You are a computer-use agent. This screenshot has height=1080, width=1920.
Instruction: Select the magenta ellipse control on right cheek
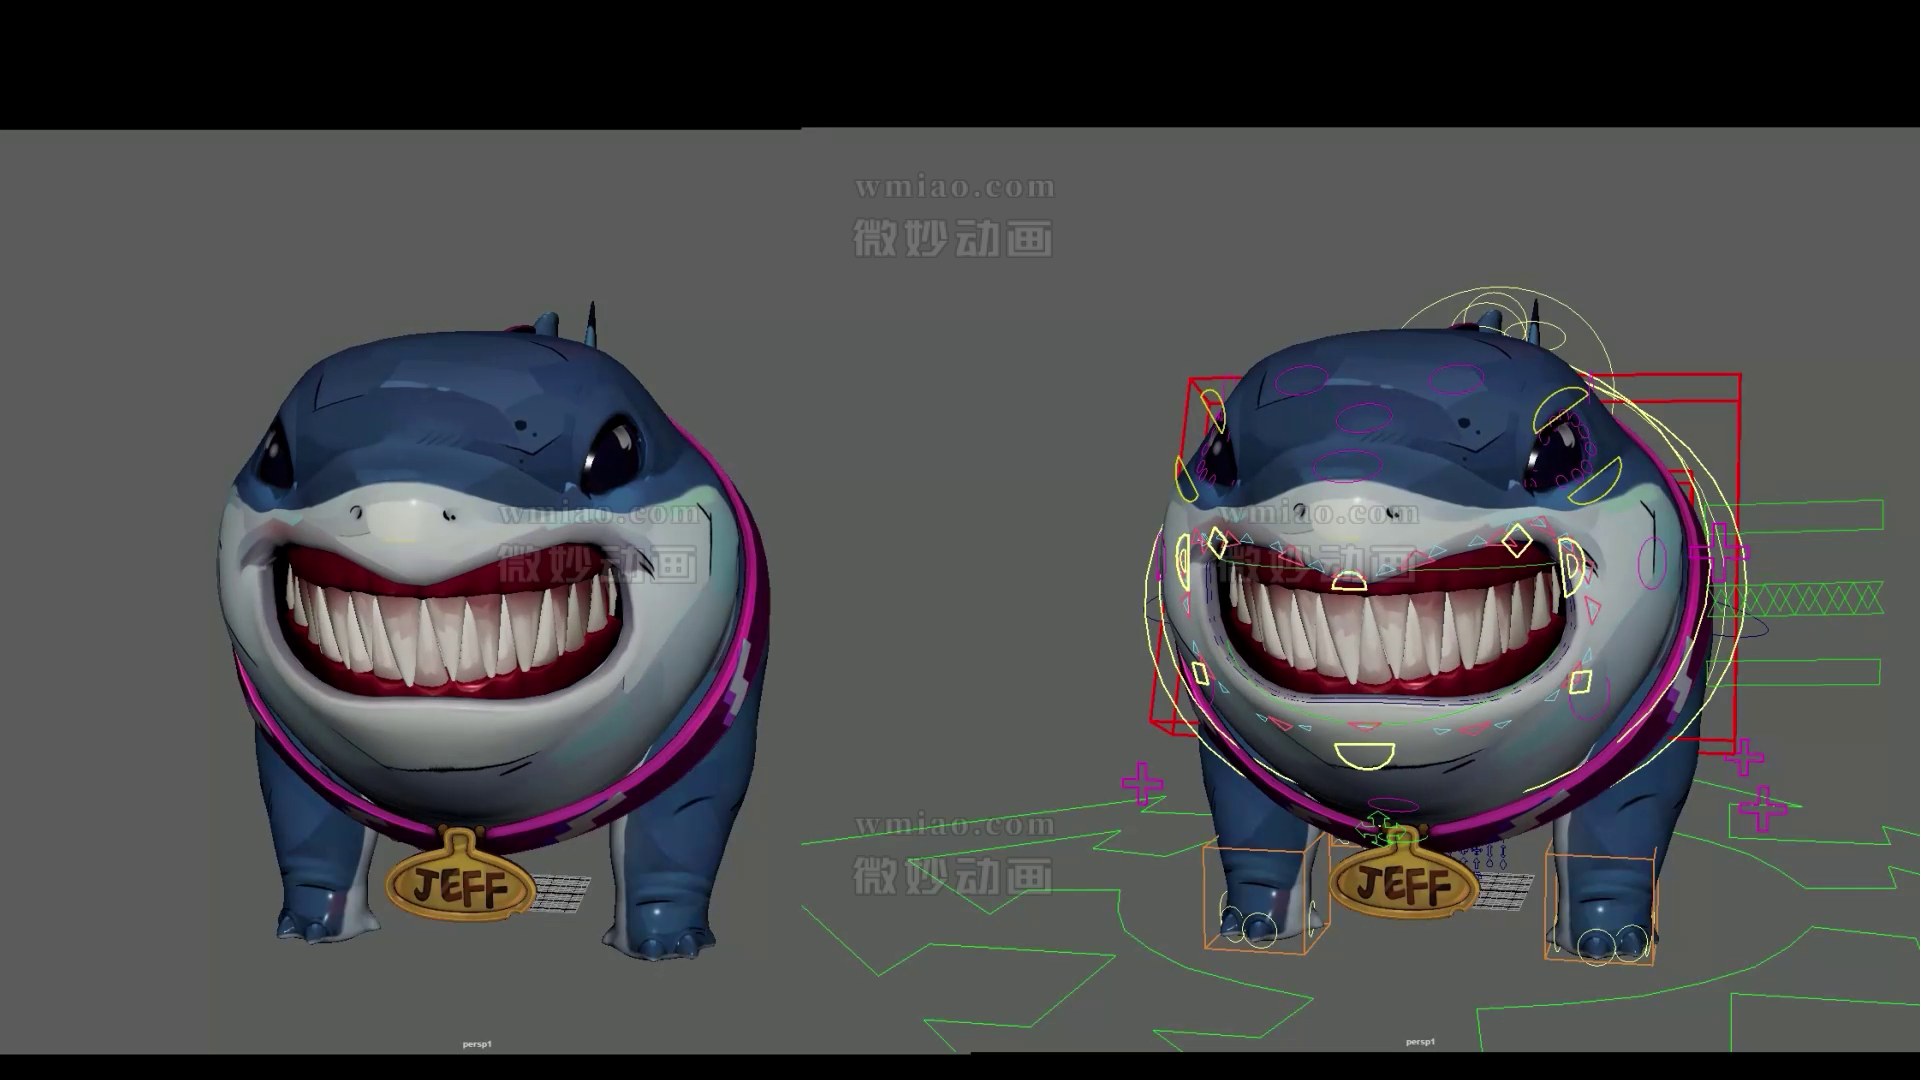pyautogui.click(x=1651, y=561)
